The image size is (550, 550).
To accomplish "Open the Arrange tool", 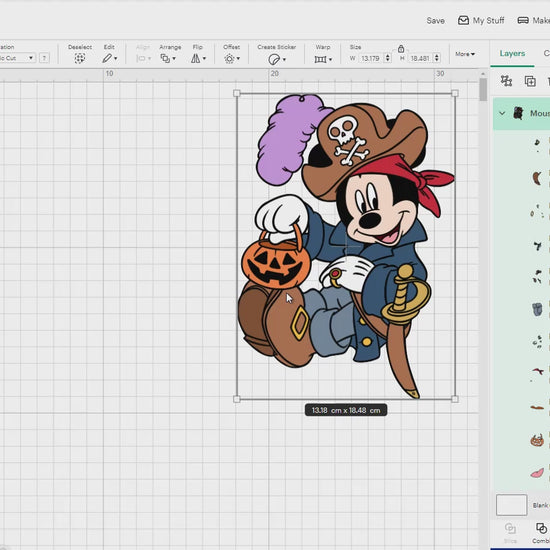I will coord(165,58).
